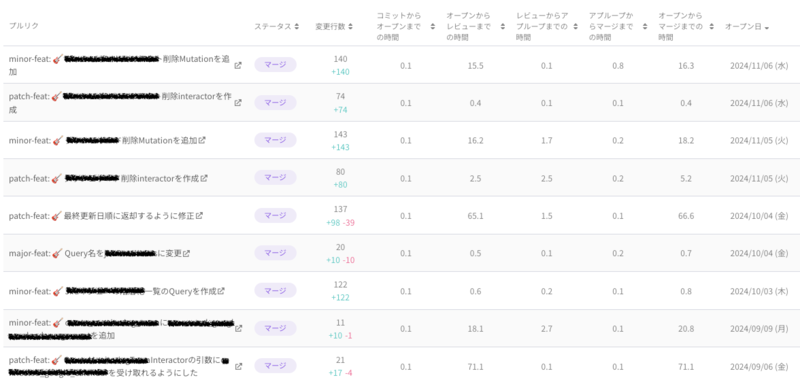The image size is (800, 384).
Task: Open pull request ending 一覧のQueryを作成
Action: click(112, 291)
